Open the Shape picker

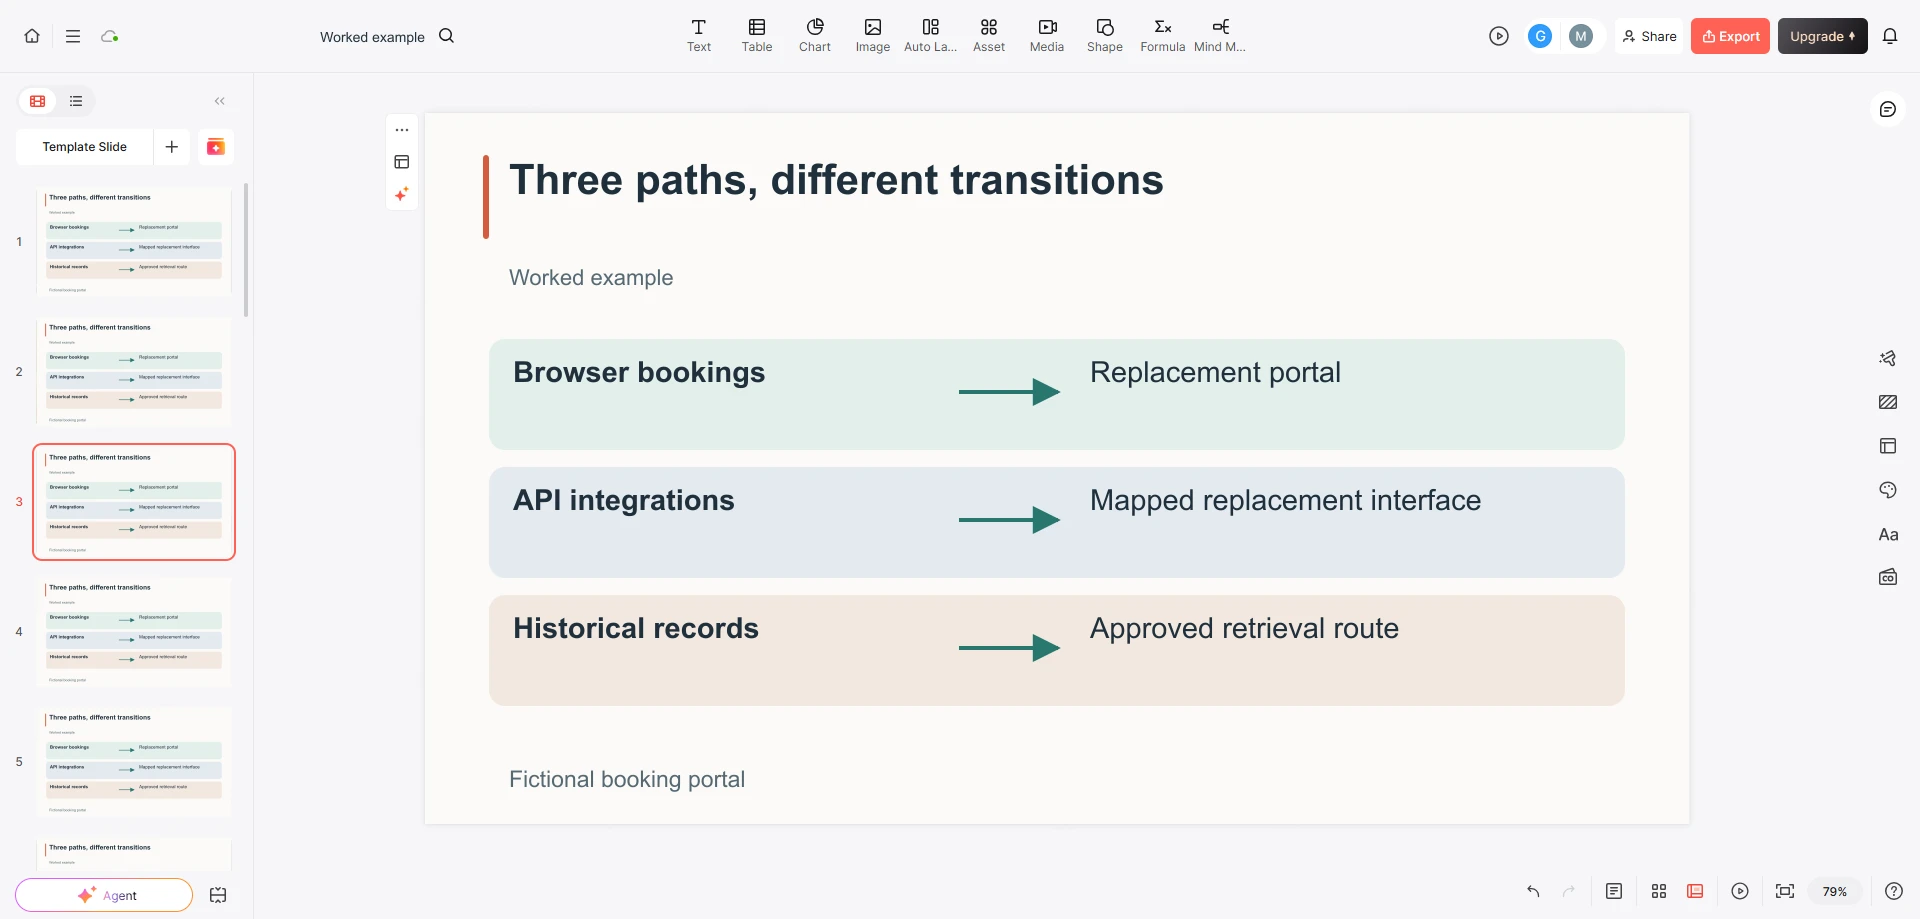pyautogui.click(x=1105, y=36)
